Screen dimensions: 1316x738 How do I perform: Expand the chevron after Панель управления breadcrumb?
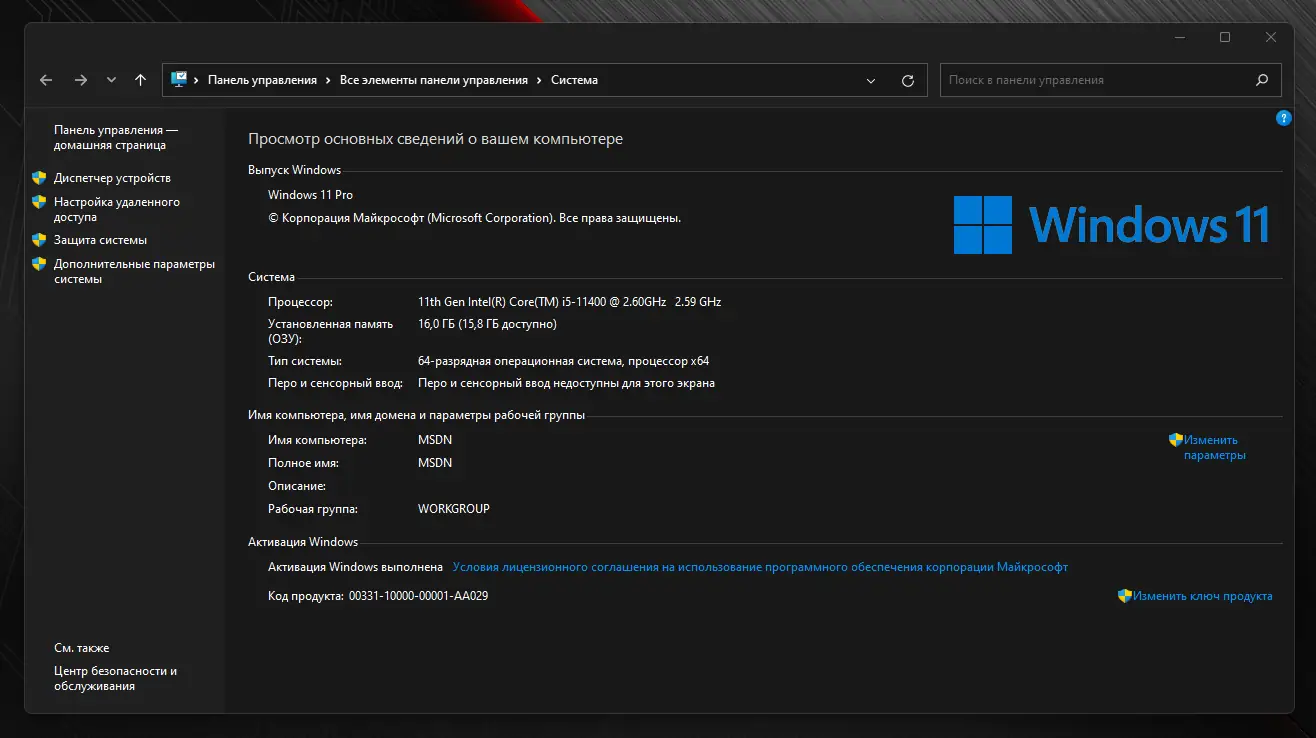coord(328,80)
